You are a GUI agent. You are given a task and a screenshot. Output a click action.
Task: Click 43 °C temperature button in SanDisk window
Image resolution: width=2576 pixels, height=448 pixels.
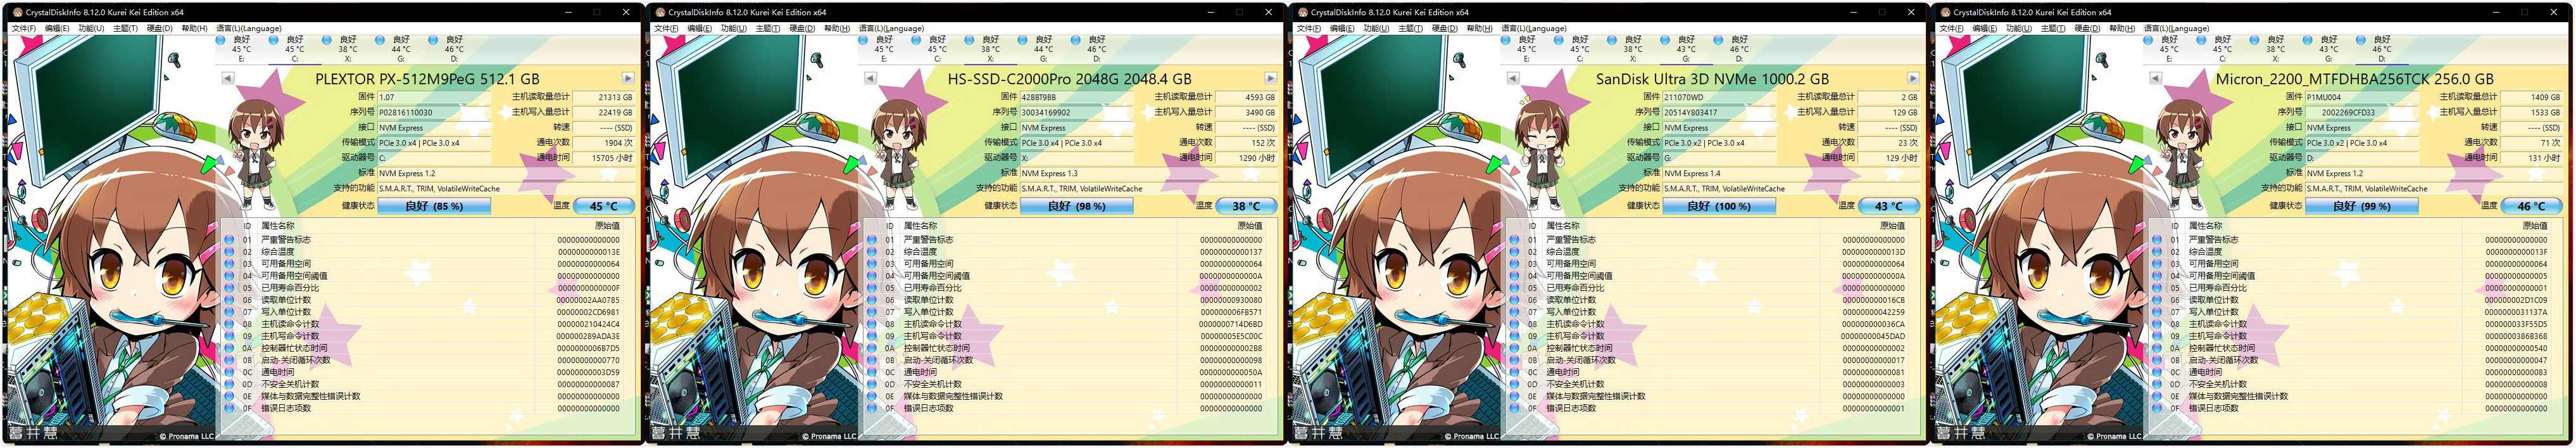tap(1889, 206)
